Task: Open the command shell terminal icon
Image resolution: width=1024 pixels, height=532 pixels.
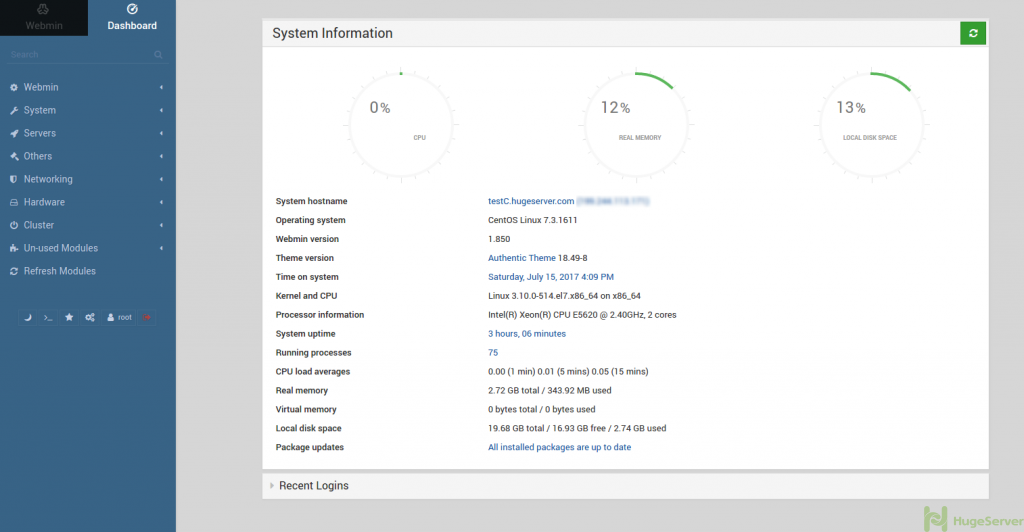Action: [48, 317]
